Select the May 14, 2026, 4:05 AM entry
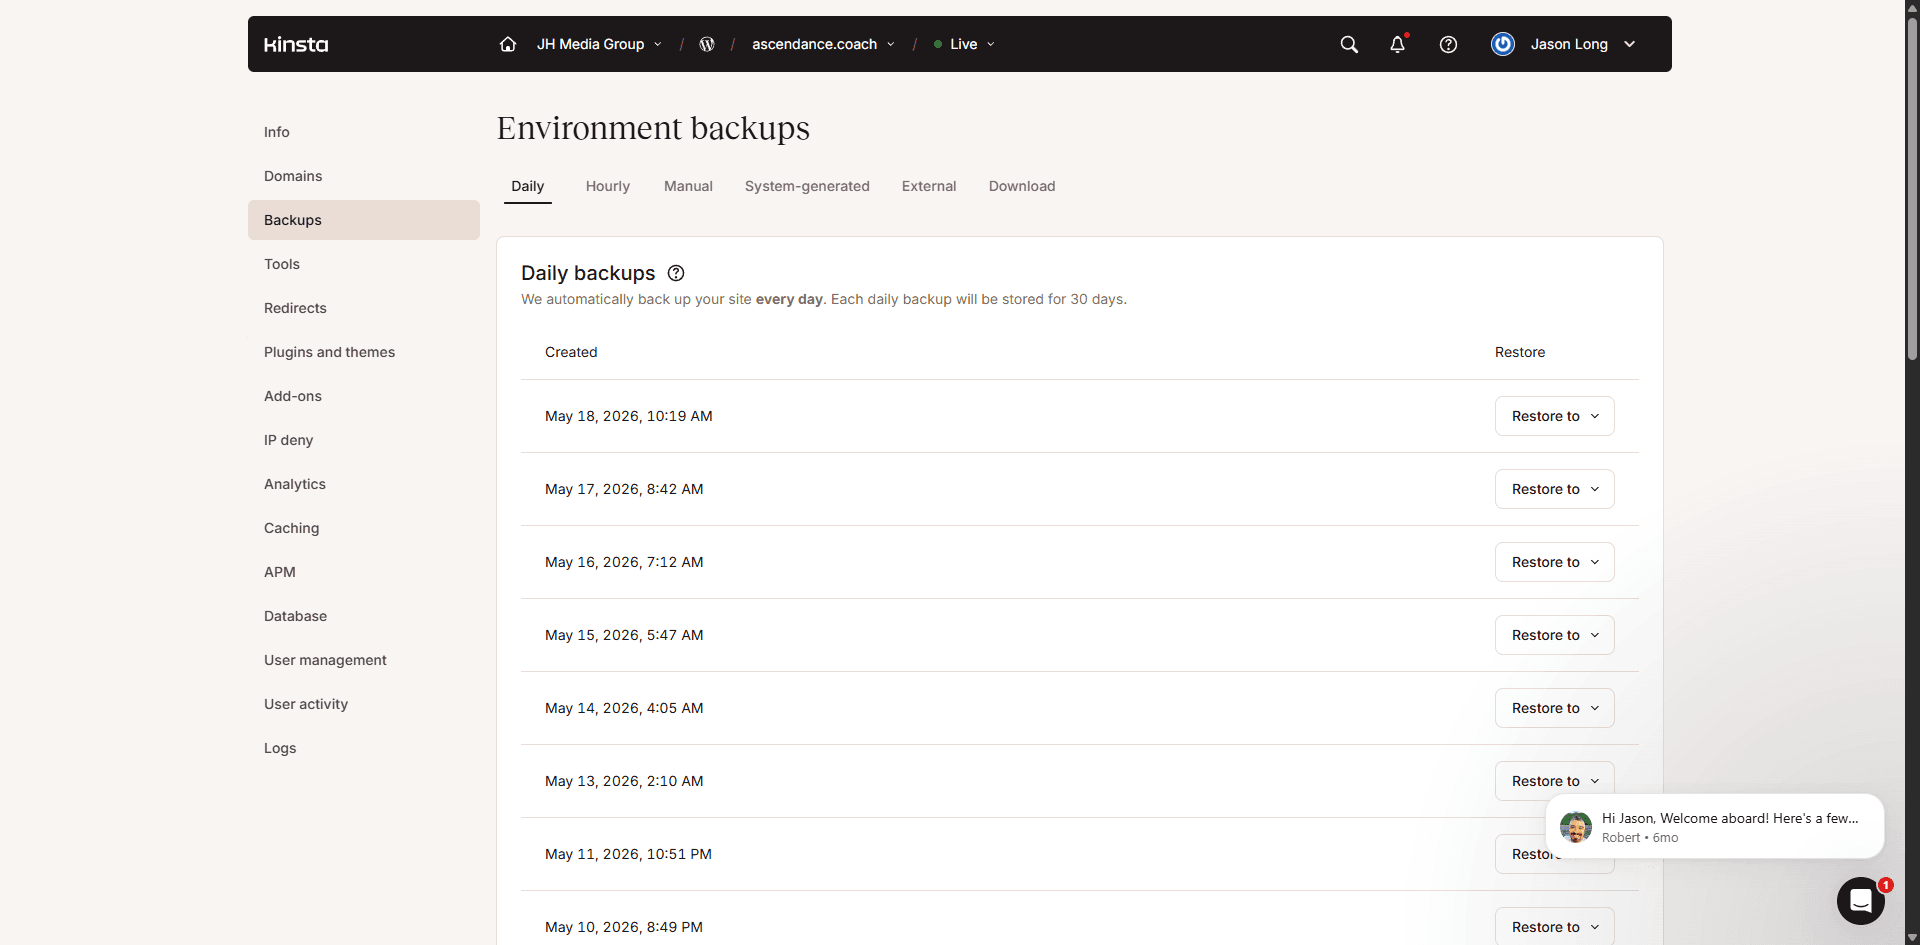Viewport: 1920px width, 945px height. 624,708
